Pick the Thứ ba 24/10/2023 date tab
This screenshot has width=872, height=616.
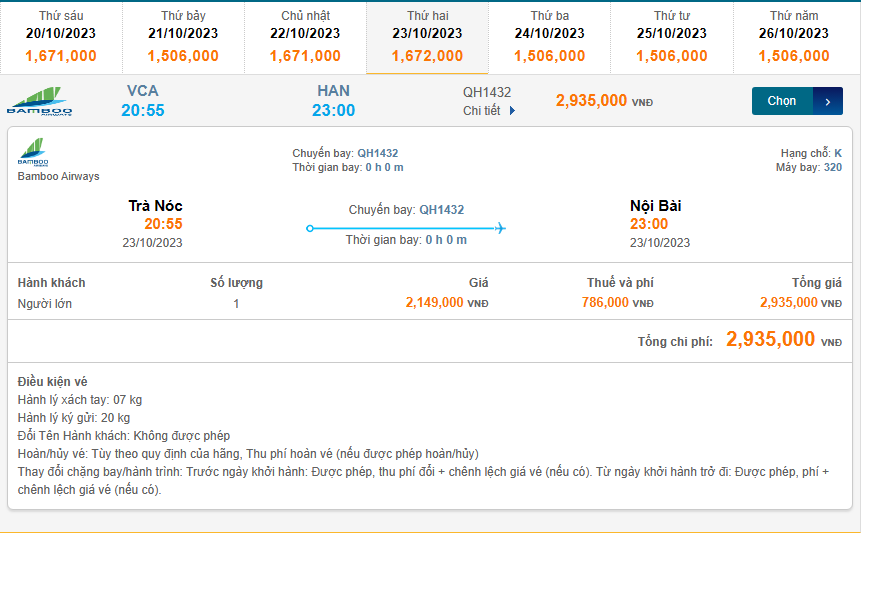549,37
